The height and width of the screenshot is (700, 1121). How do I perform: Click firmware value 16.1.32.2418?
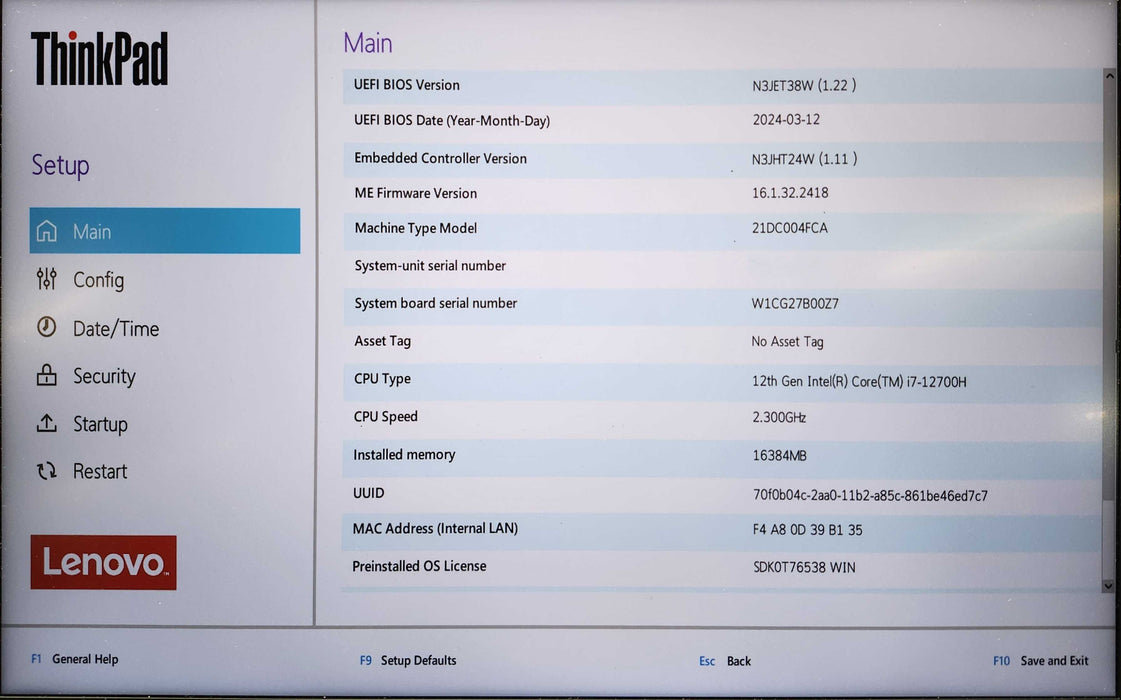(x=790, y=193)
